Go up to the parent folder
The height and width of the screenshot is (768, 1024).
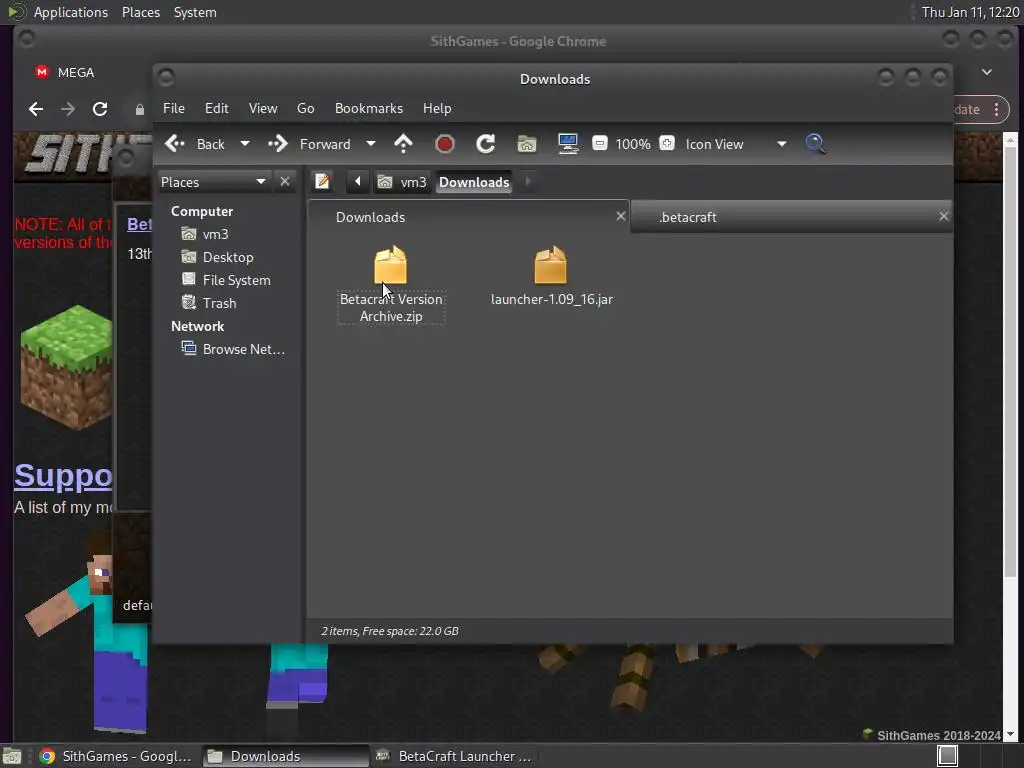pos(404,144)
